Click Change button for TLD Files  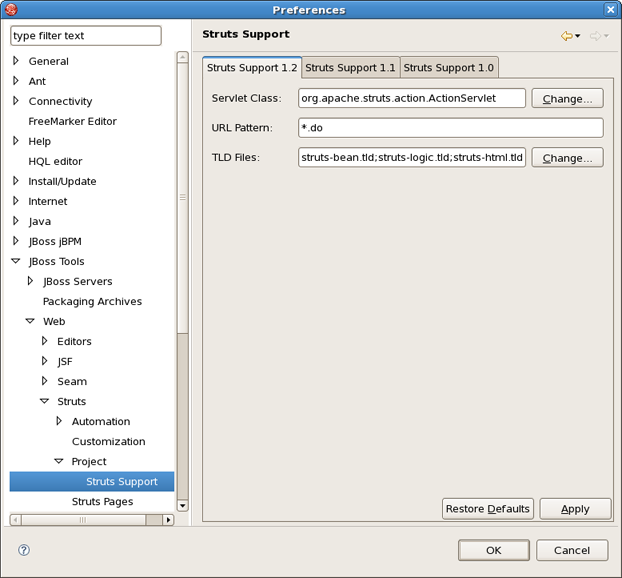pyautogui.click(x=567, y=158)
